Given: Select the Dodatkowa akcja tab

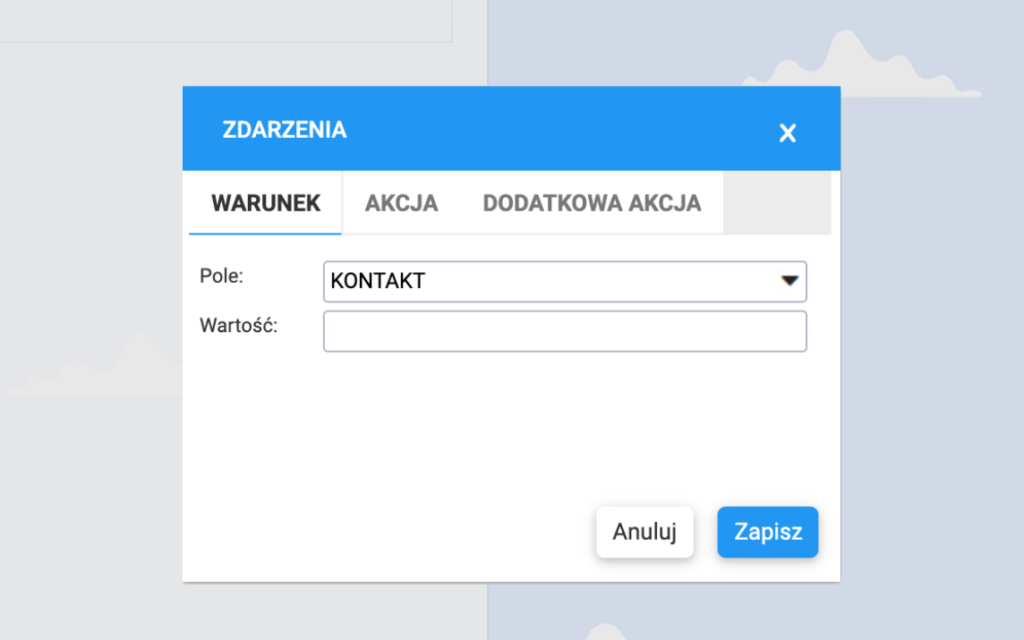Looking at the screenshot, I should [x=591, y=203].
